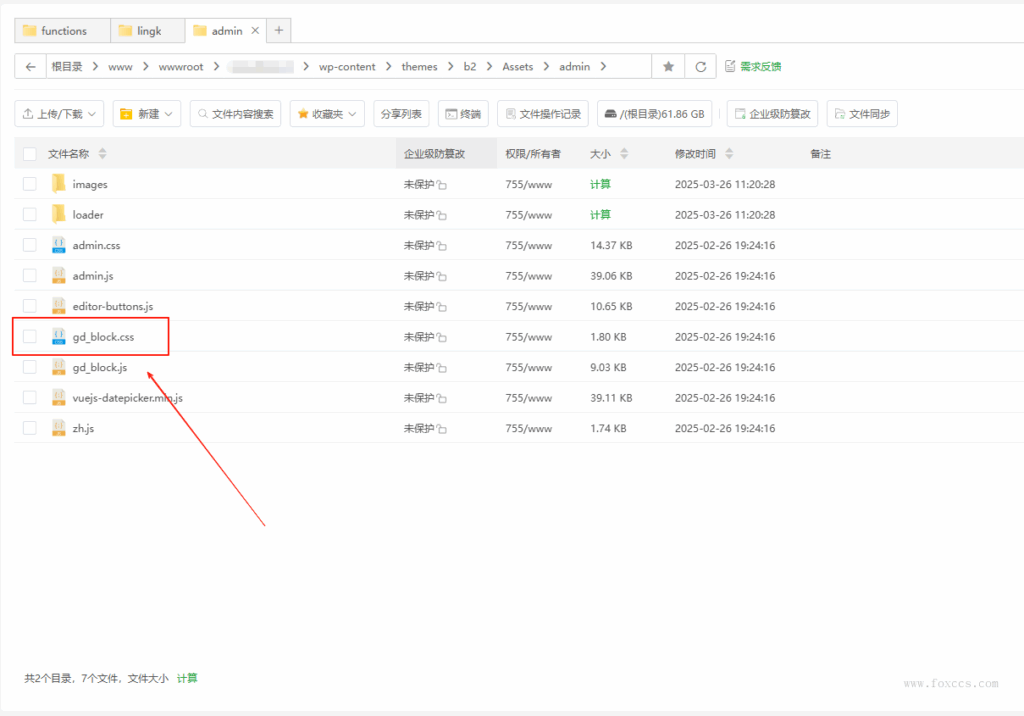Click the editor-buttons.js file icon

(x=59, y=306)
